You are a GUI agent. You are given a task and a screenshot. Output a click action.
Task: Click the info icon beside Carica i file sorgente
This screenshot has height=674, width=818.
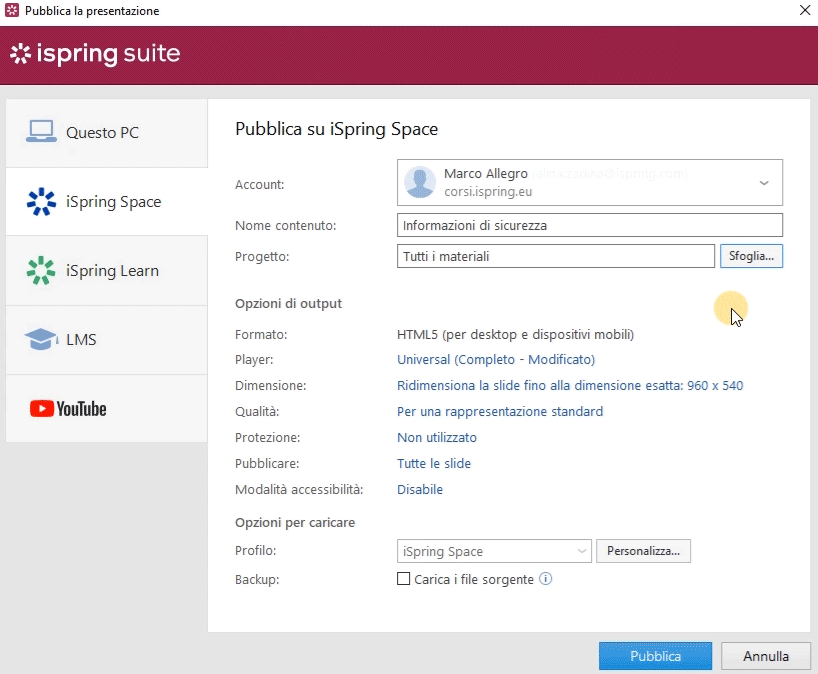pos(546,579)
